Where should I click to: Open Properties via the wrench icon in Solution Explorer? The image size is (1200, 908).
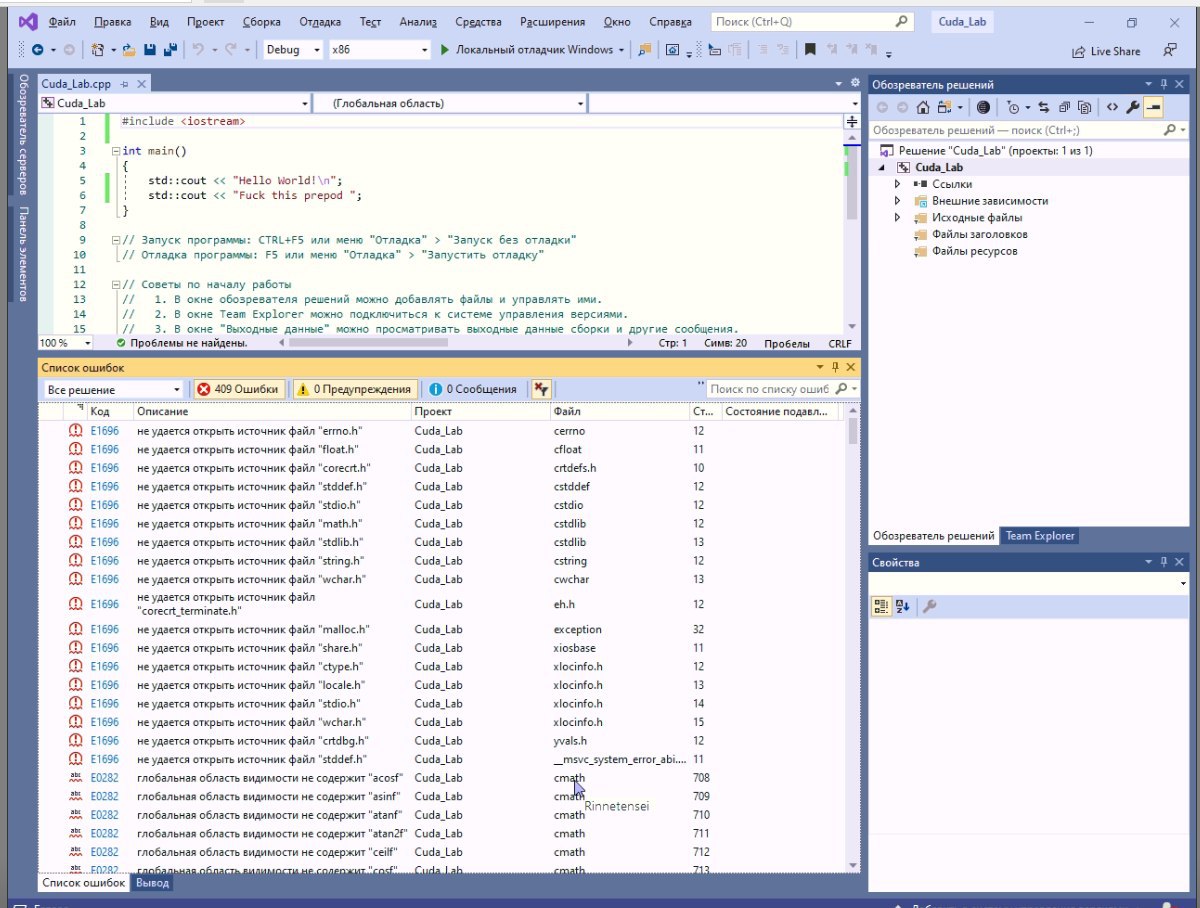click(1133, 107)
